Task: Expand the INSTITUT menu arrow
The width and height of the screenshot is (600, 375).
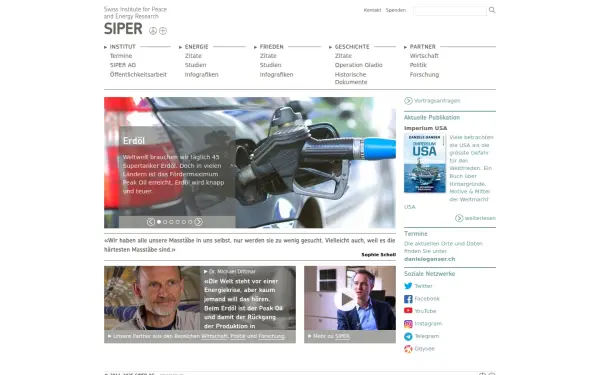Action: pyautogui.click(x=106, y=47)
